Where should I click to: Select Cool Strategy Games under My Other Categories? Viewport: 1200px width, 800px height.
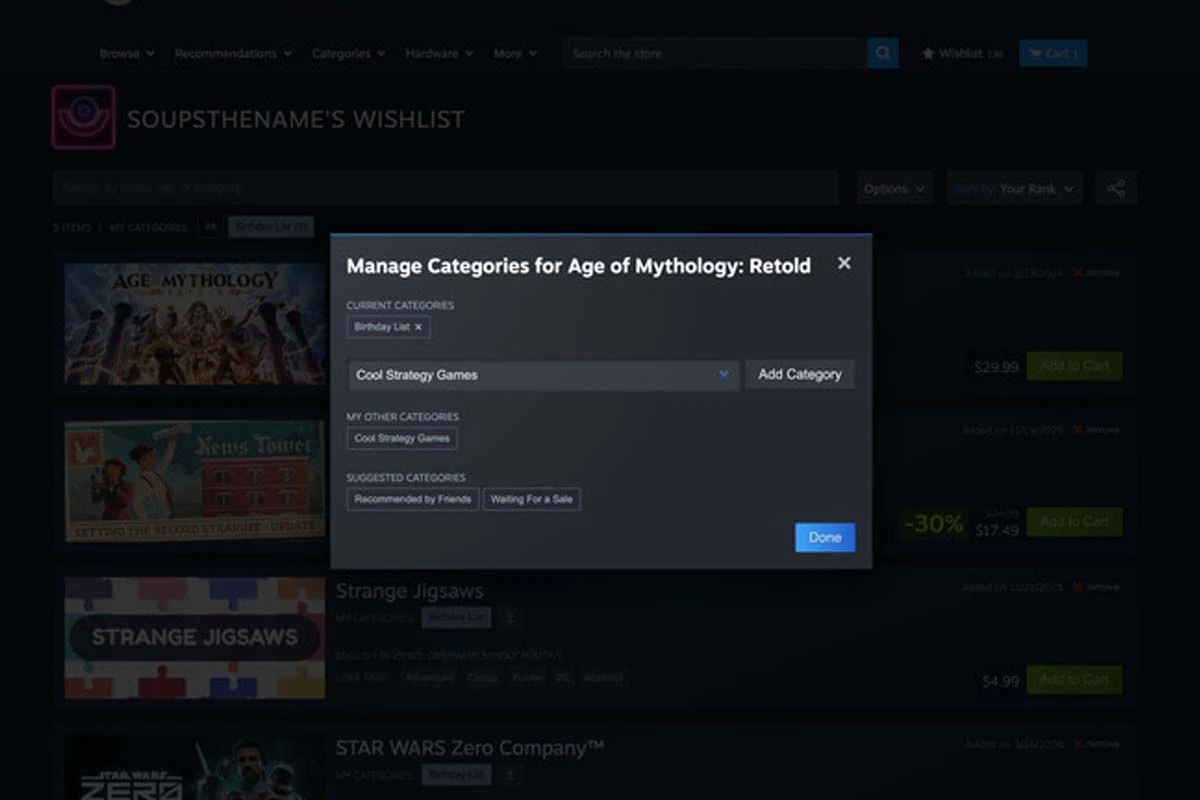(402, 438)
